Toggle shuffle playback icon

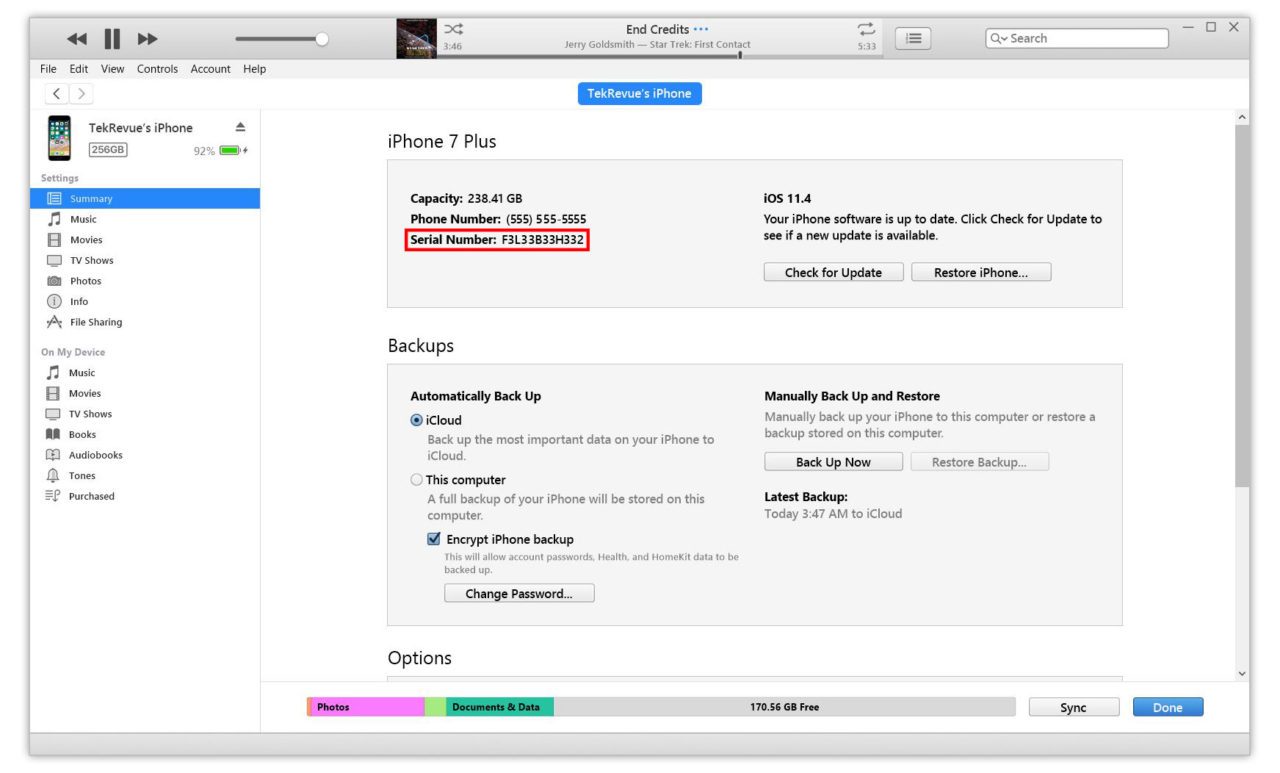click(453, 29)
